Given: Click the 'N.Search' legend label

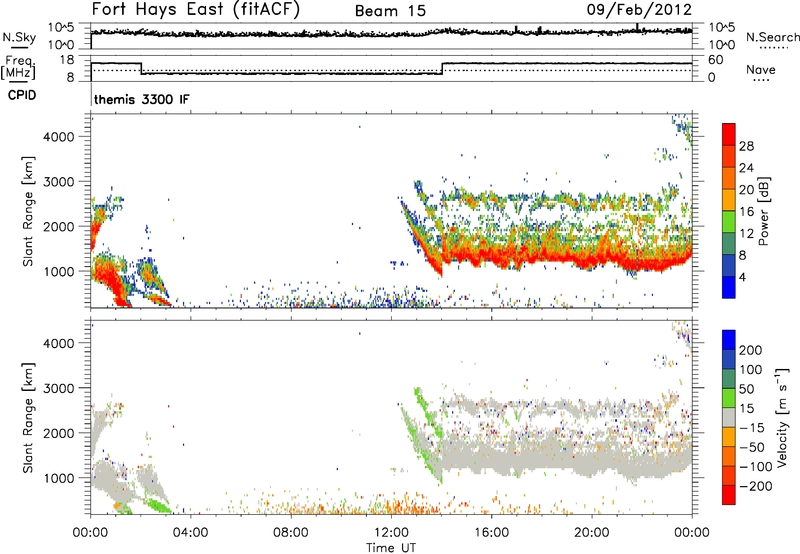Looking at the screenshot, I should click(772, 37).
